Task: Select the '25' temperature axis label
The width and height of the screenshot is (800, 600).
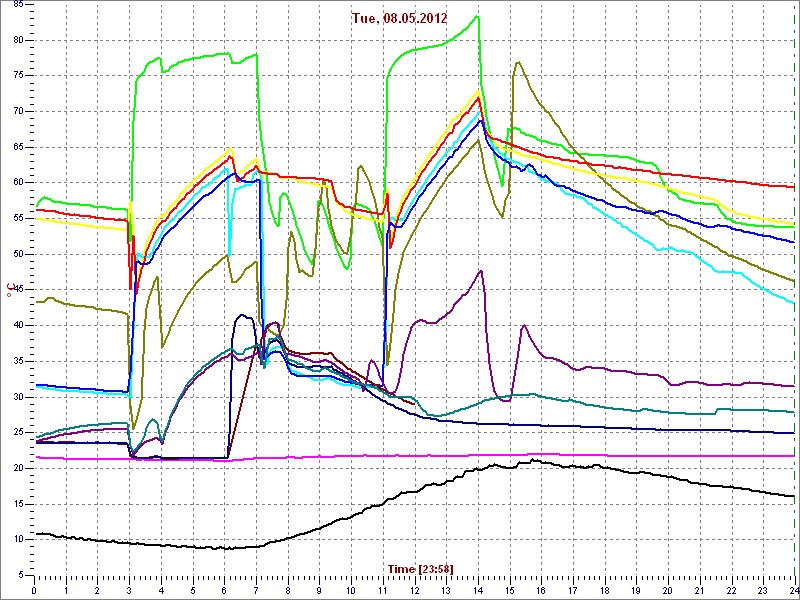Action: point(17,433)
